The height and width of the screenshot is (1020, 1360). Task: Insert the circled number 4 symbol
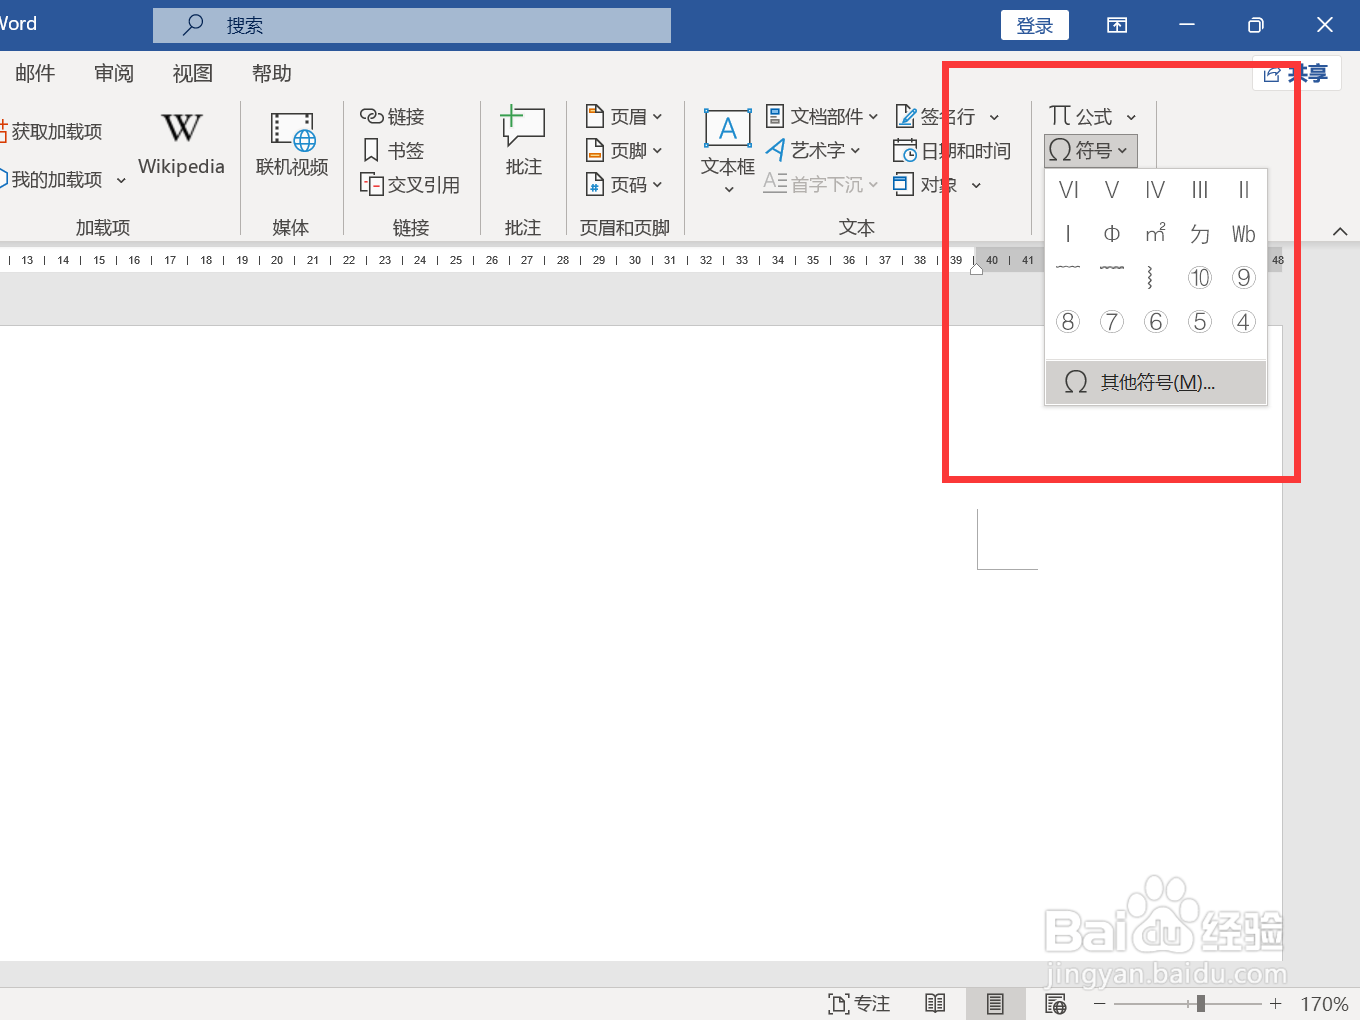coord(1243,322)
